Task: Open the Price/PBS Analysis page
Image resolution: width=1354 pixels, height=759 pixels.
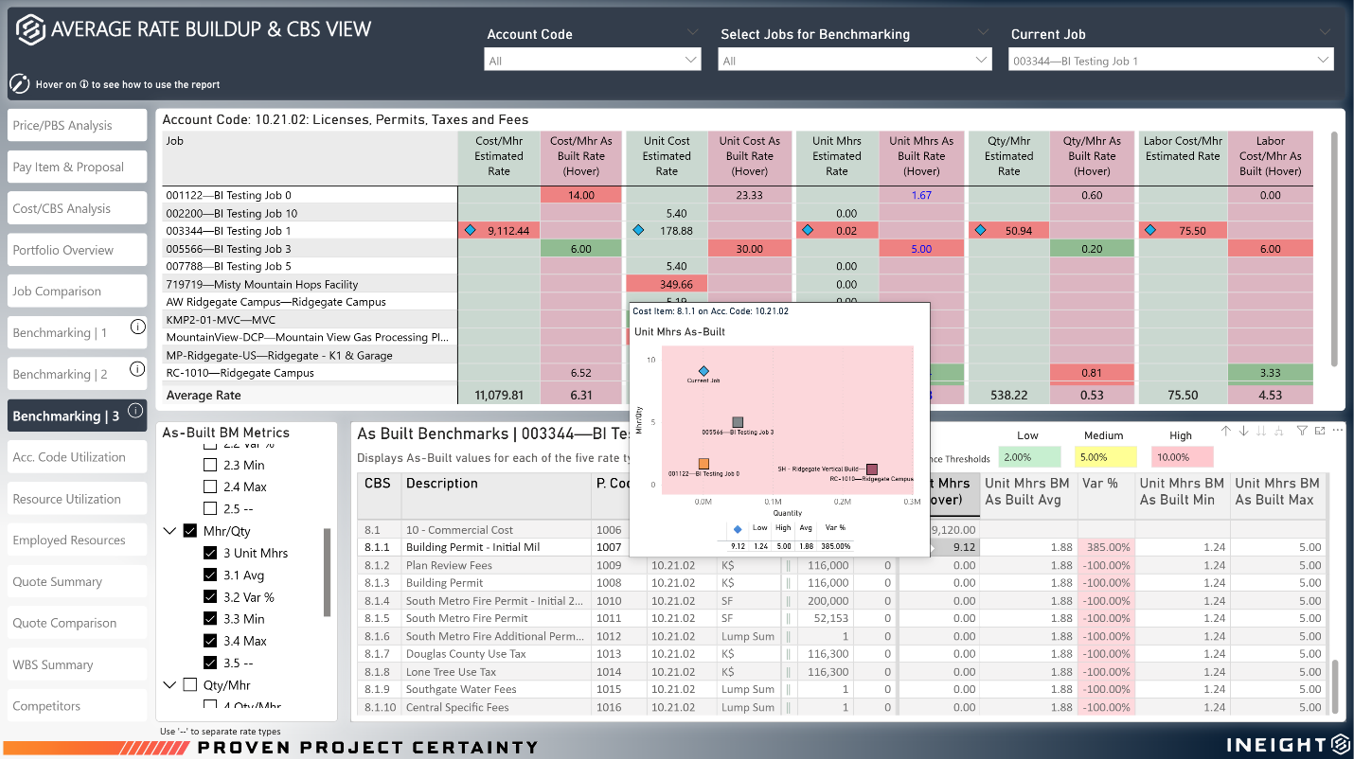Action: (x=77, y=126)
